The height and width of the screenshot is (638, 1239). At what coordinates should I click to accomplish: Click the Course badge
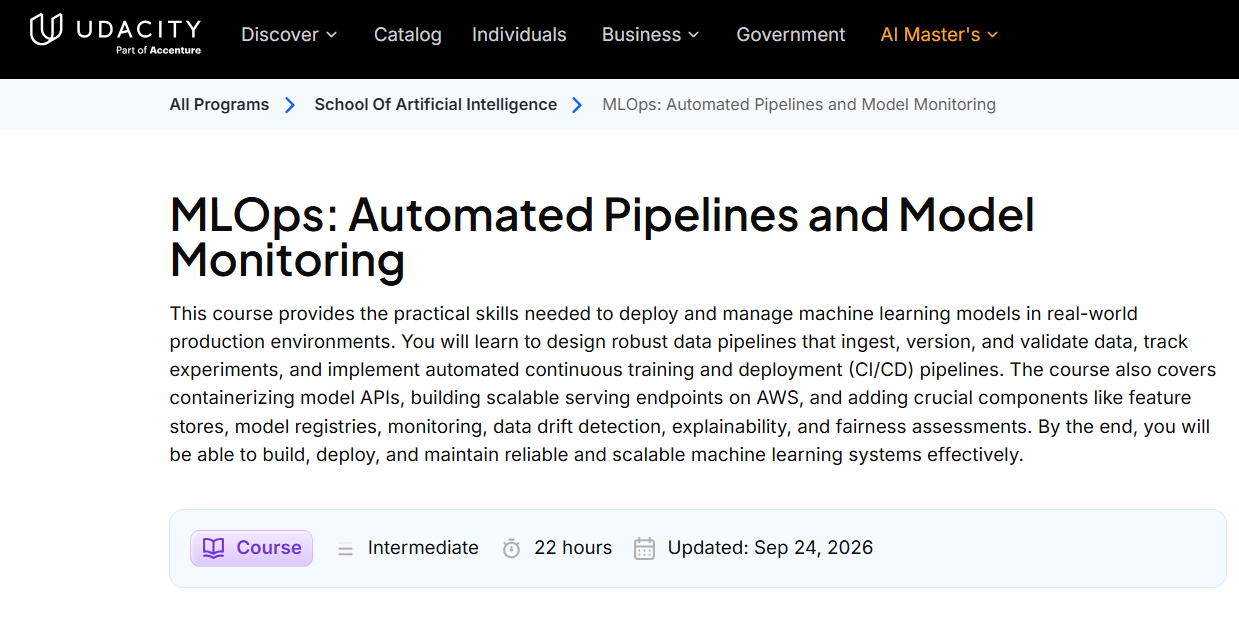click(251, 548)
